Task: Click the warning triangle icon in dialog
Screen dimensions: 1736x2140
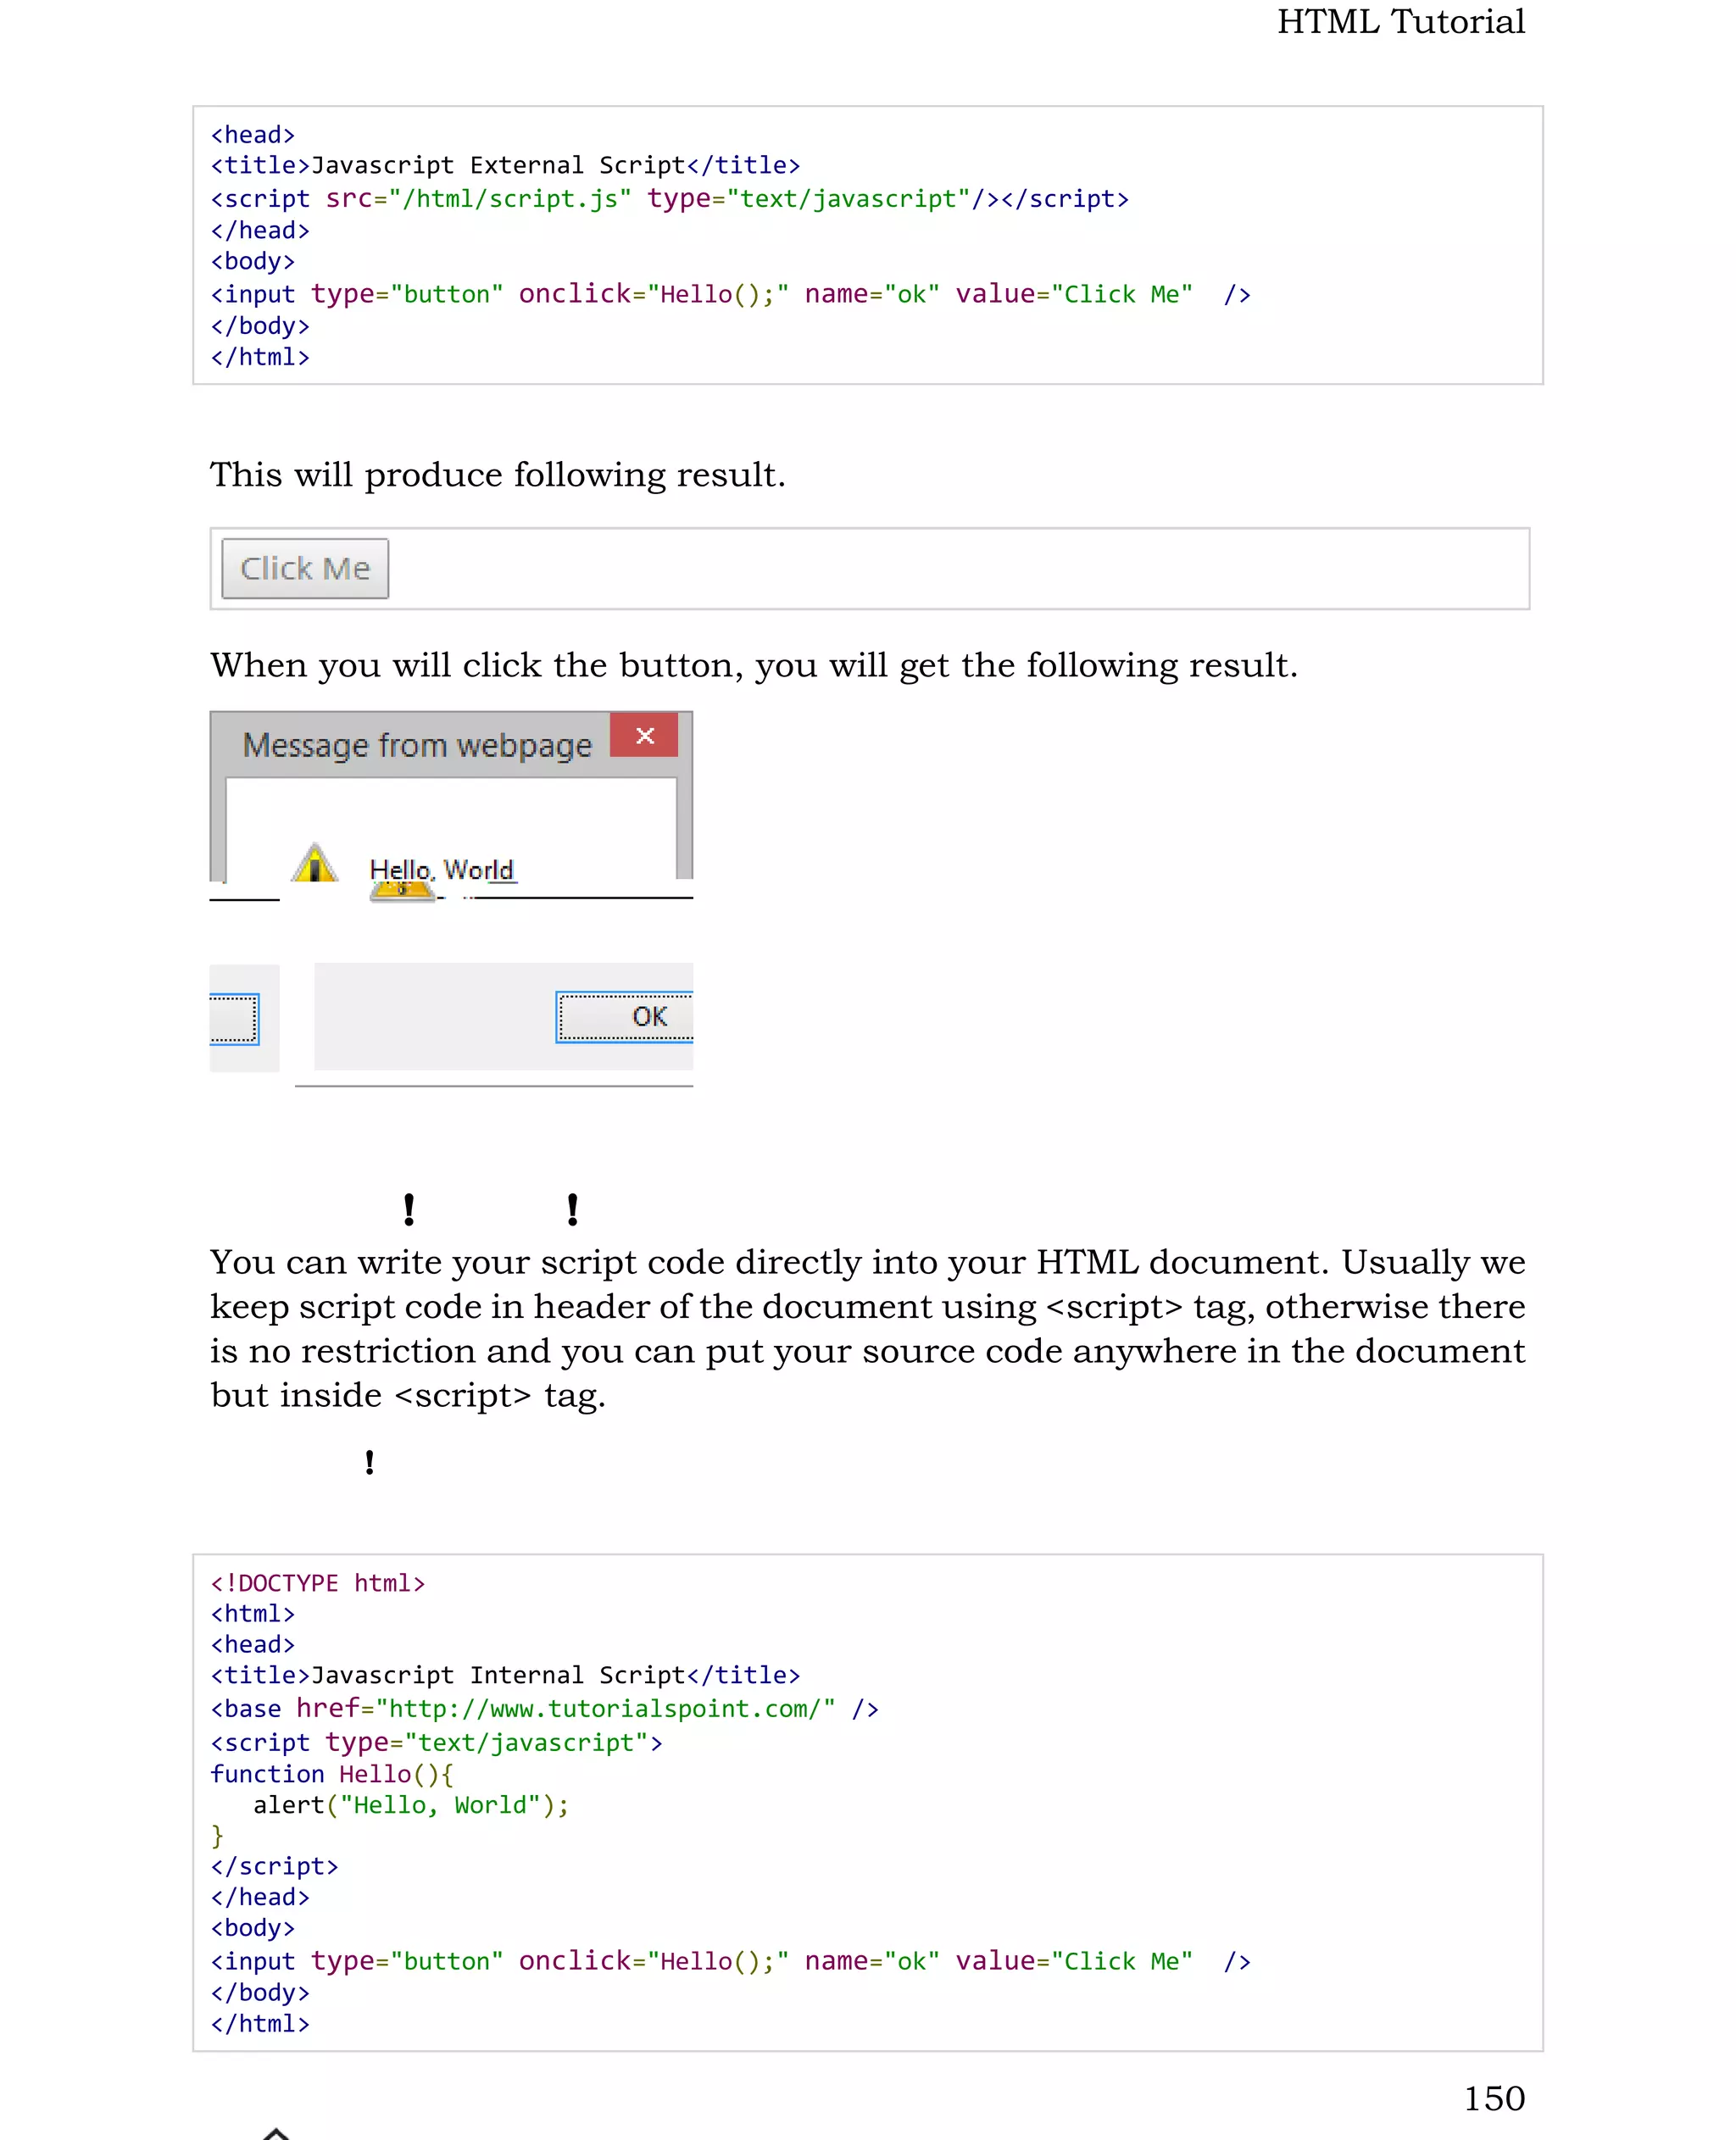Action: point(315,863)
